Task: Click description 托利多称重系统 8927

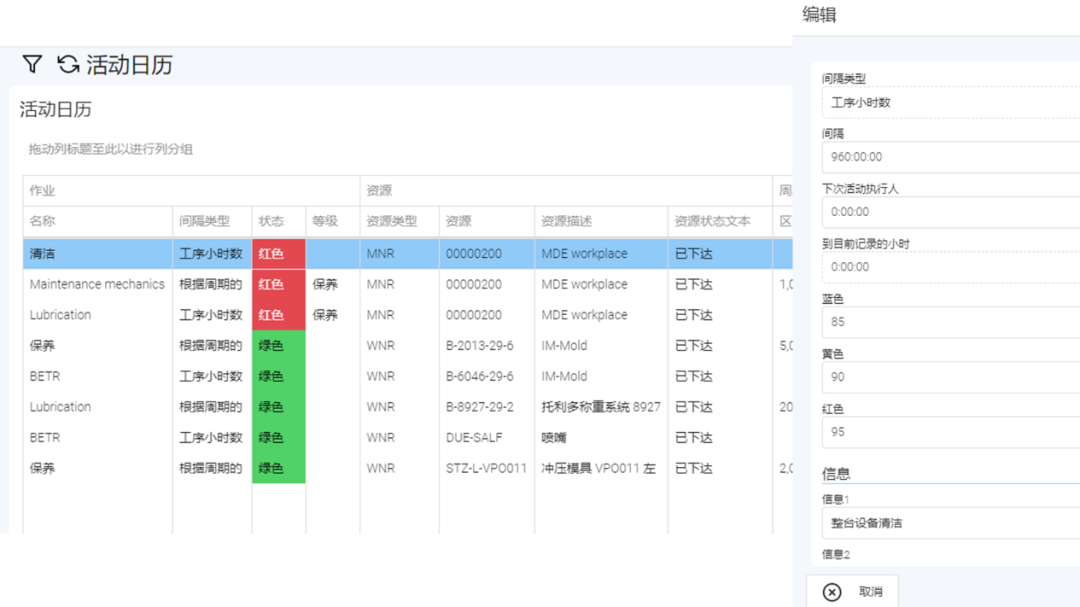Action: pos(601,407)
